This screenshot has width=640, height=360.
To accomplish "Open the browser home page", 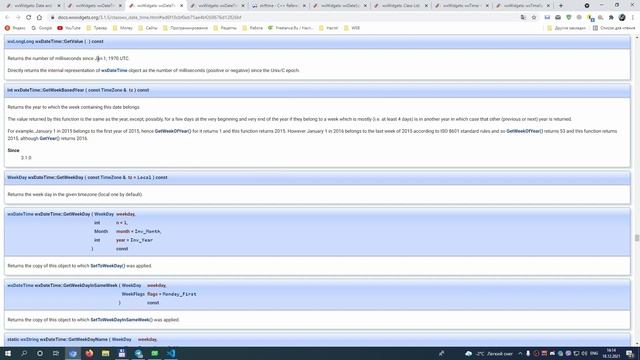I will (39, 18).
